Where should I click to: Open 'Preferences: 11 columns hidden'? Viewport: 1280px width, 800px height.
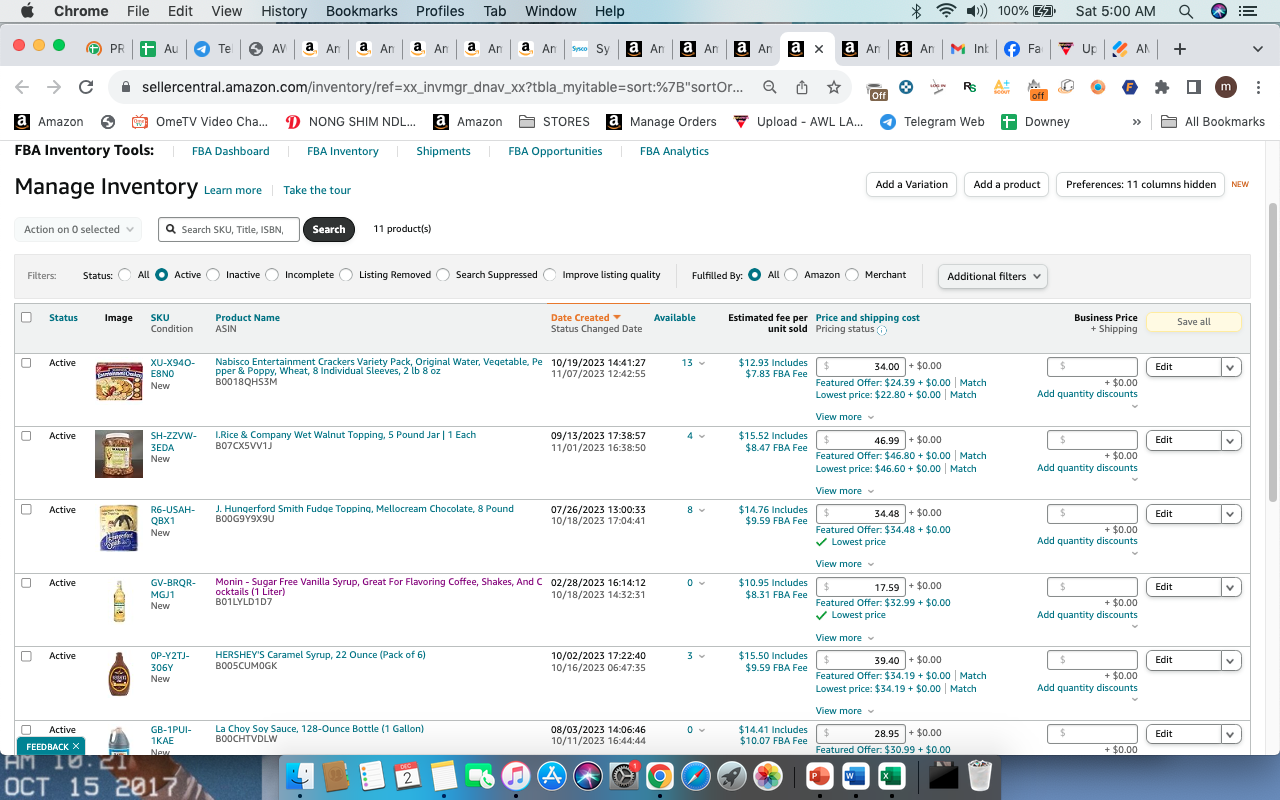point(1140,185)
